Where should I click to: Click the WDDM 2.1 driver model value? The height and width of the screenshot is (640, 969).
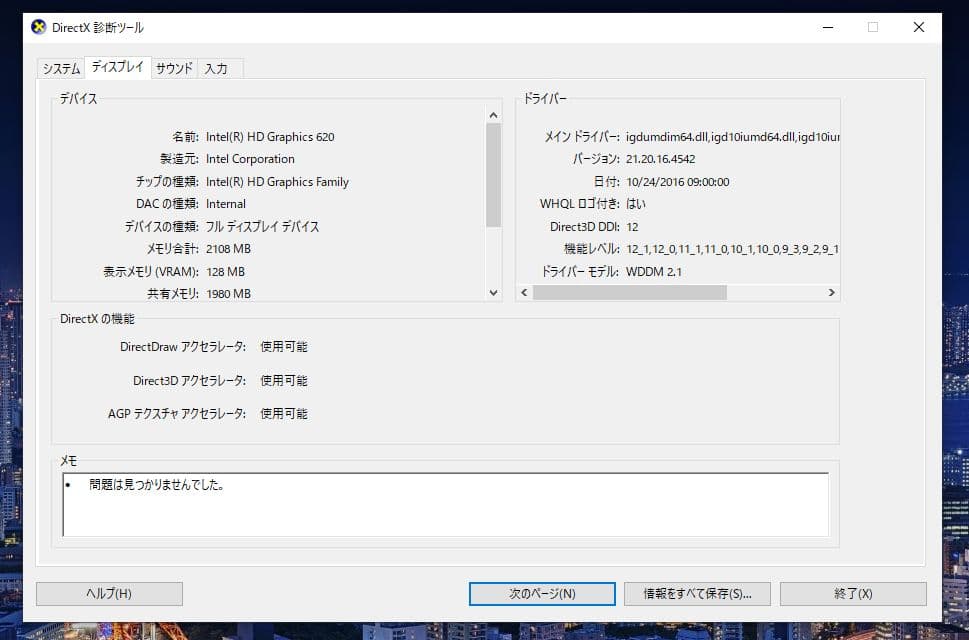(x=654, y=272)
